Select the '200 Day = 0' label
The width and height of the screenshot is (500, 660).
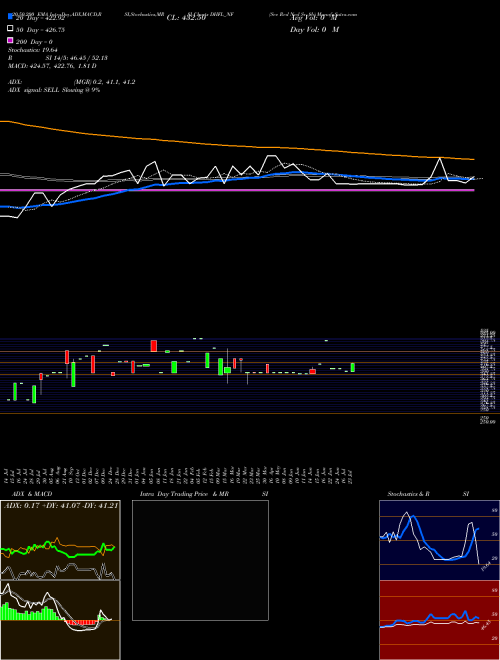tap(34, 42)
